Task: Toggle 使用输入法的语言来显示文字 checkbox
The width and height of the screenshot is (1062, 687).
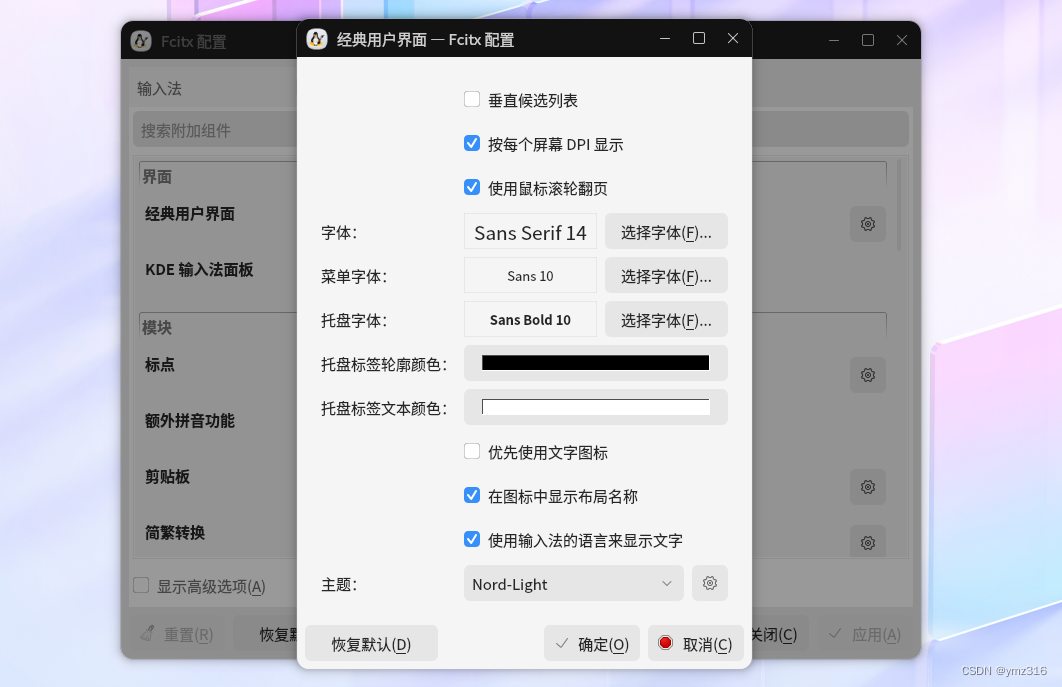Action: point(472,540)
